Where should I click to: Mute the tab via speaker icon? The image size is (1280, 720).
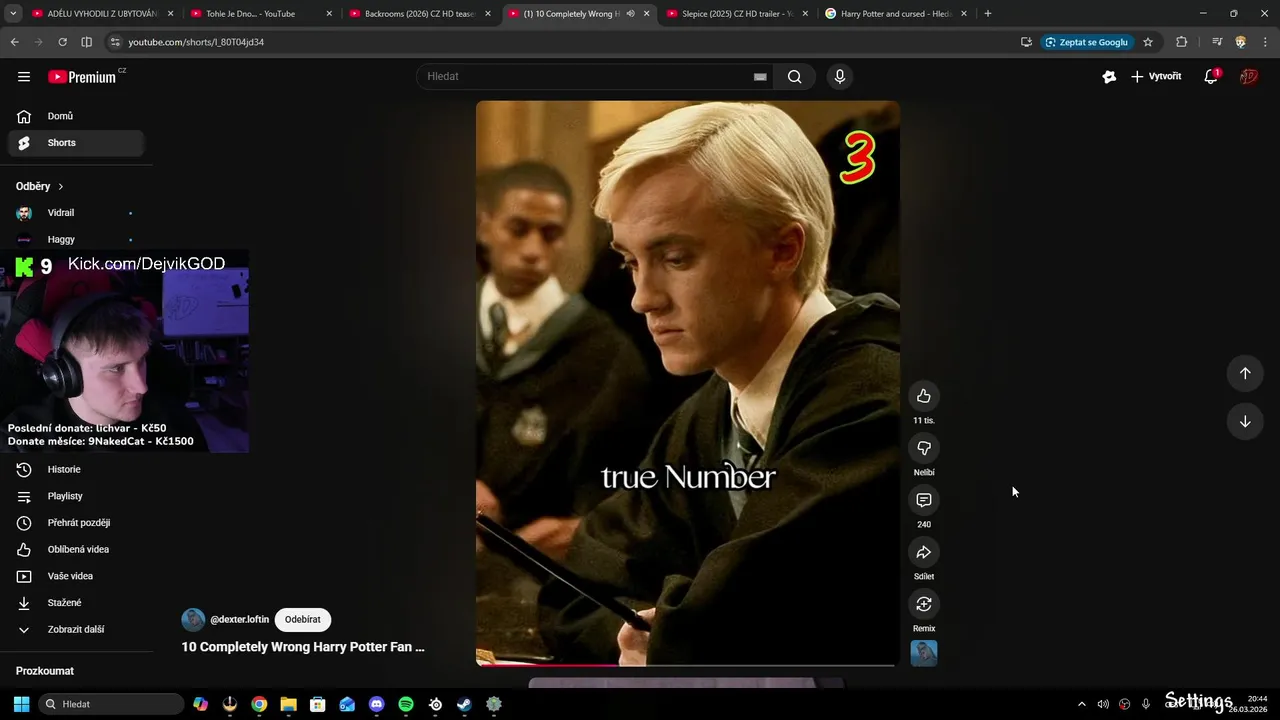pos(630,14)
